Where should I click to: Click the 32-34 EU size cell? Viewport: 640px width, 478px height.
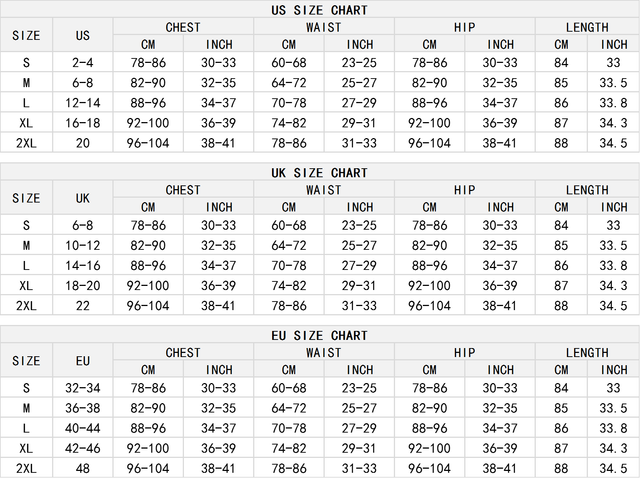click(83, 388)
